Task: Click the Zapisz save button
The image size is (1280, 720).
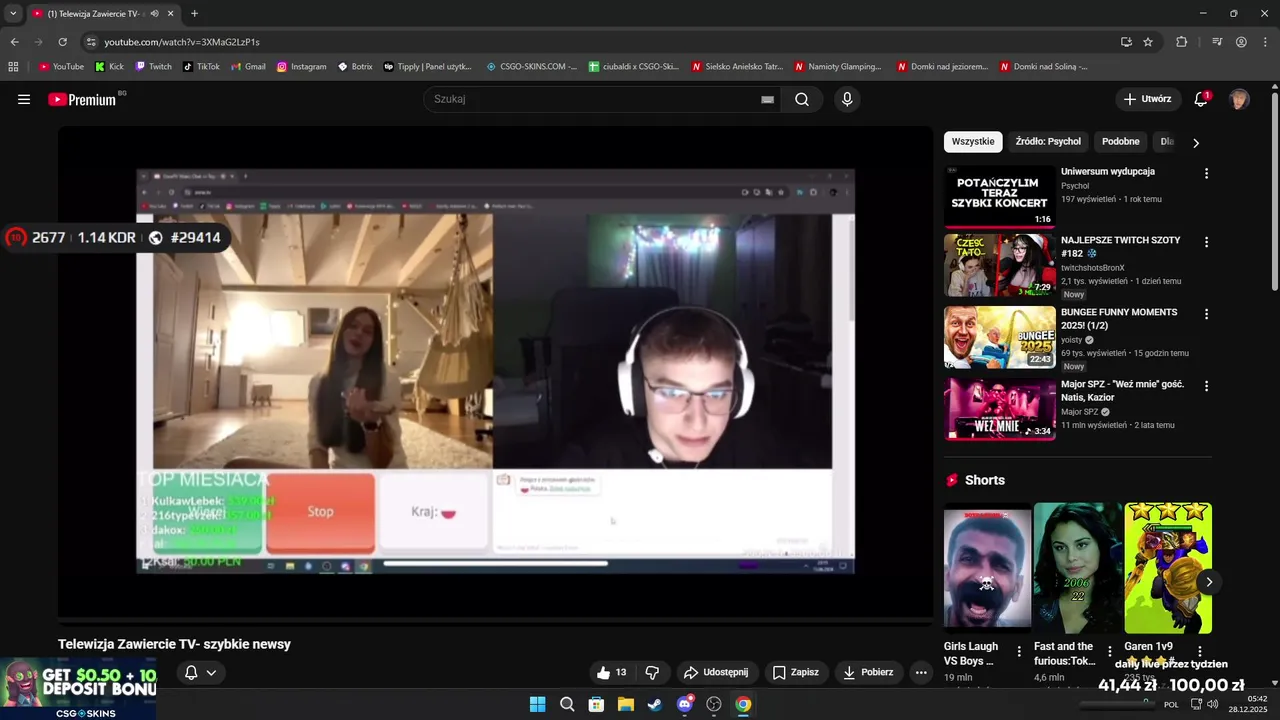Action: pos(796,673)
